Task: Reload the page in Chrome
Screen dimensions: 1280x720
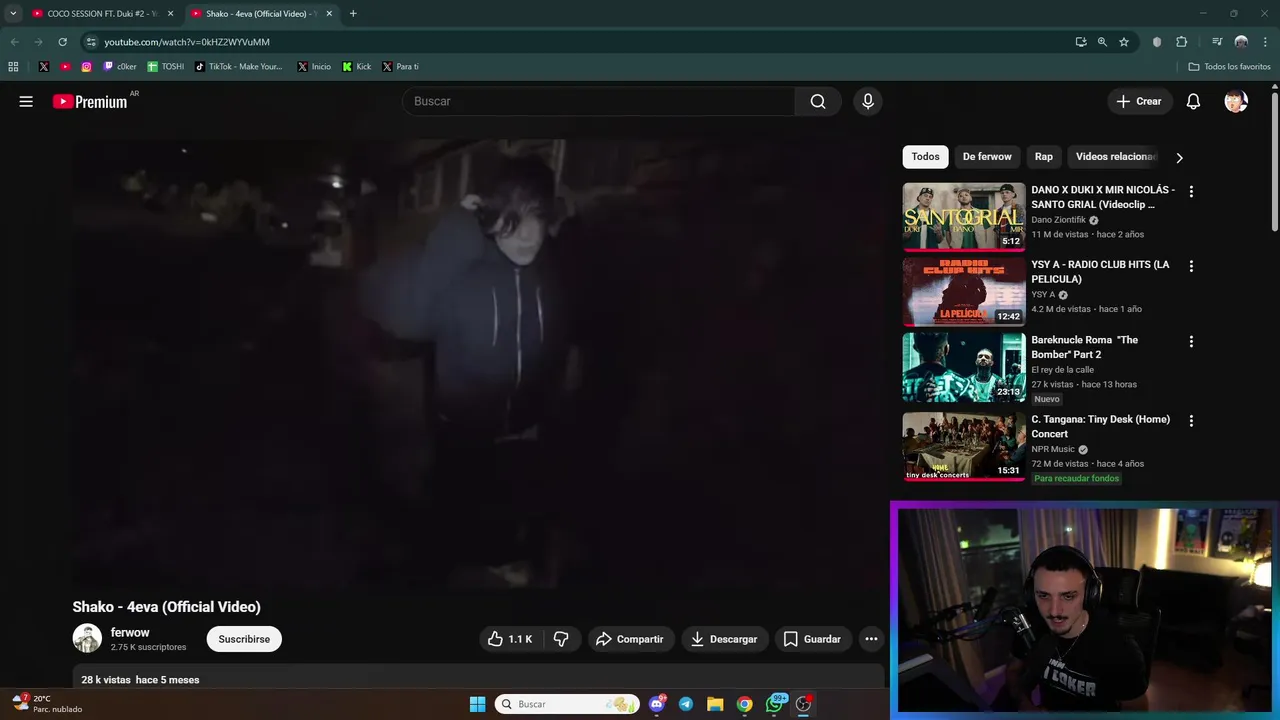Action: pos(62,42)
